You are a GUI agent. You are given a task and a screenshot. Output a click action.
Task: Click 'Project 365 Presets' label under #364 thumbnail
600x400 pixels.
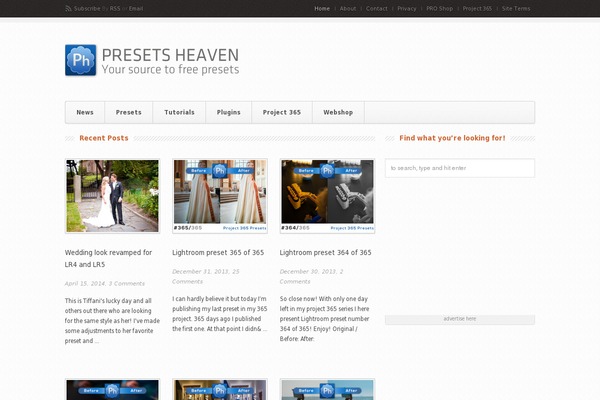click(x=352, y=228)
